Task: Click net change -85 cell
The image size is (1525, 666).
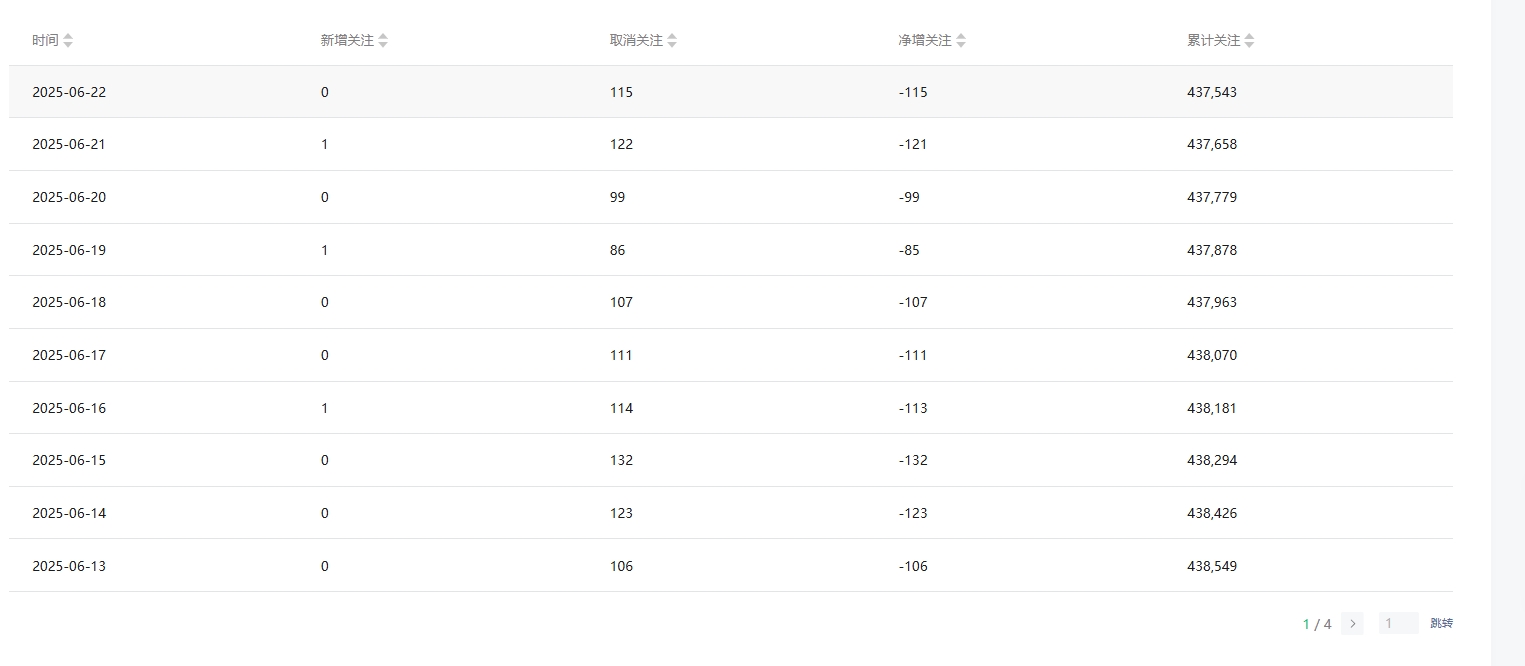Action: (909, 250)
